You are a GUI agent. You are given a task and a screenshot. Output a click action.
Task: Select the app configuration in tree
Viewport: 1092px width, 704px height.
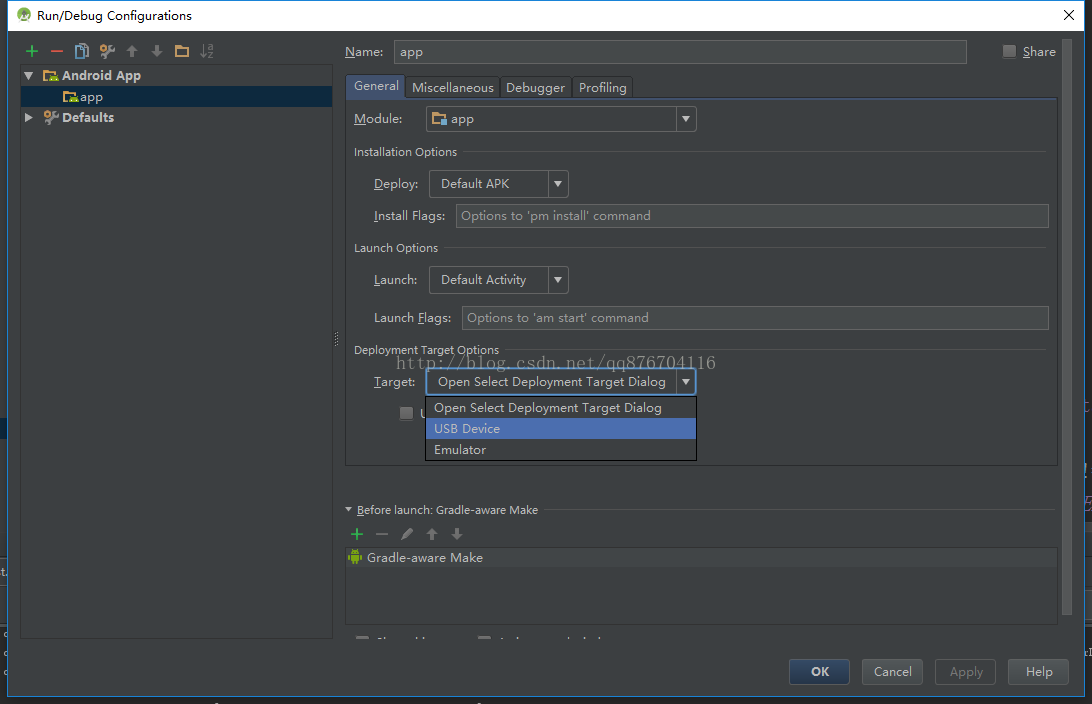tap(176, 97)
